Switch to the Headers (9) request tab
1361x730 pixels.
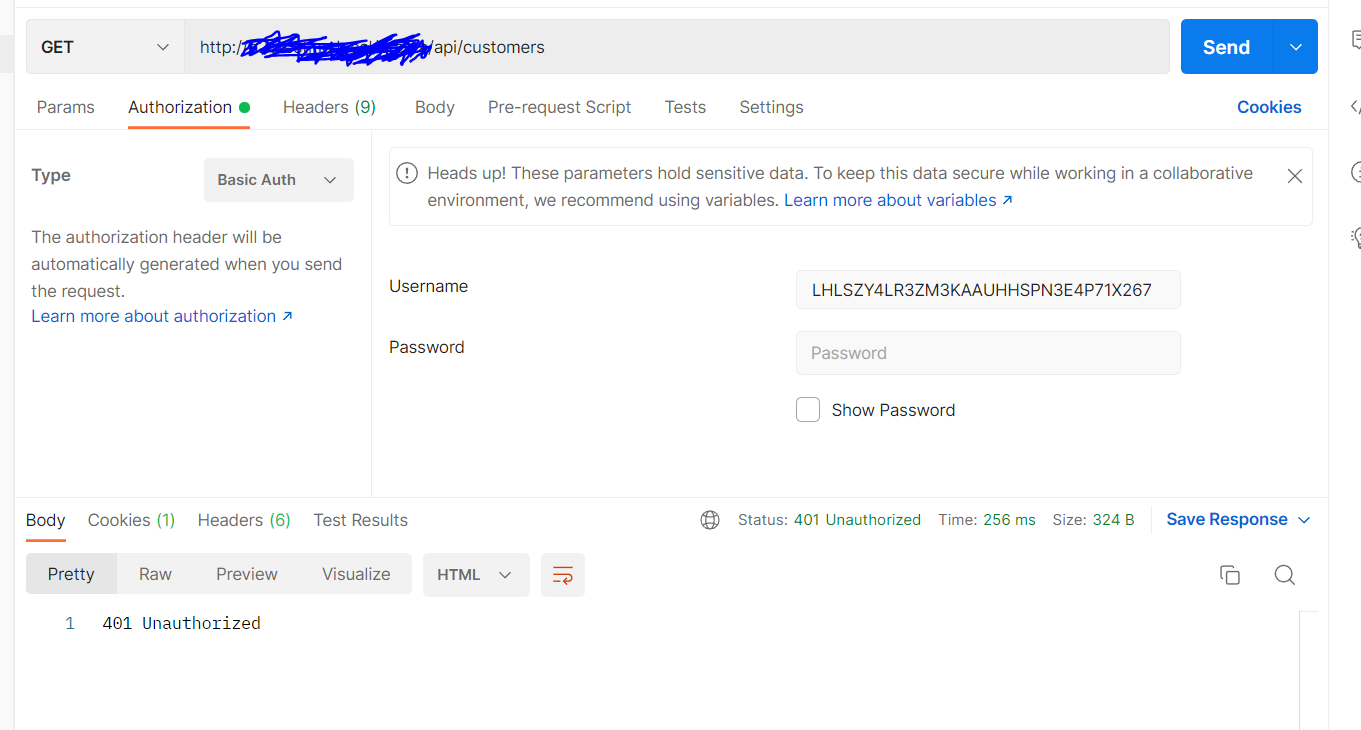329,107
